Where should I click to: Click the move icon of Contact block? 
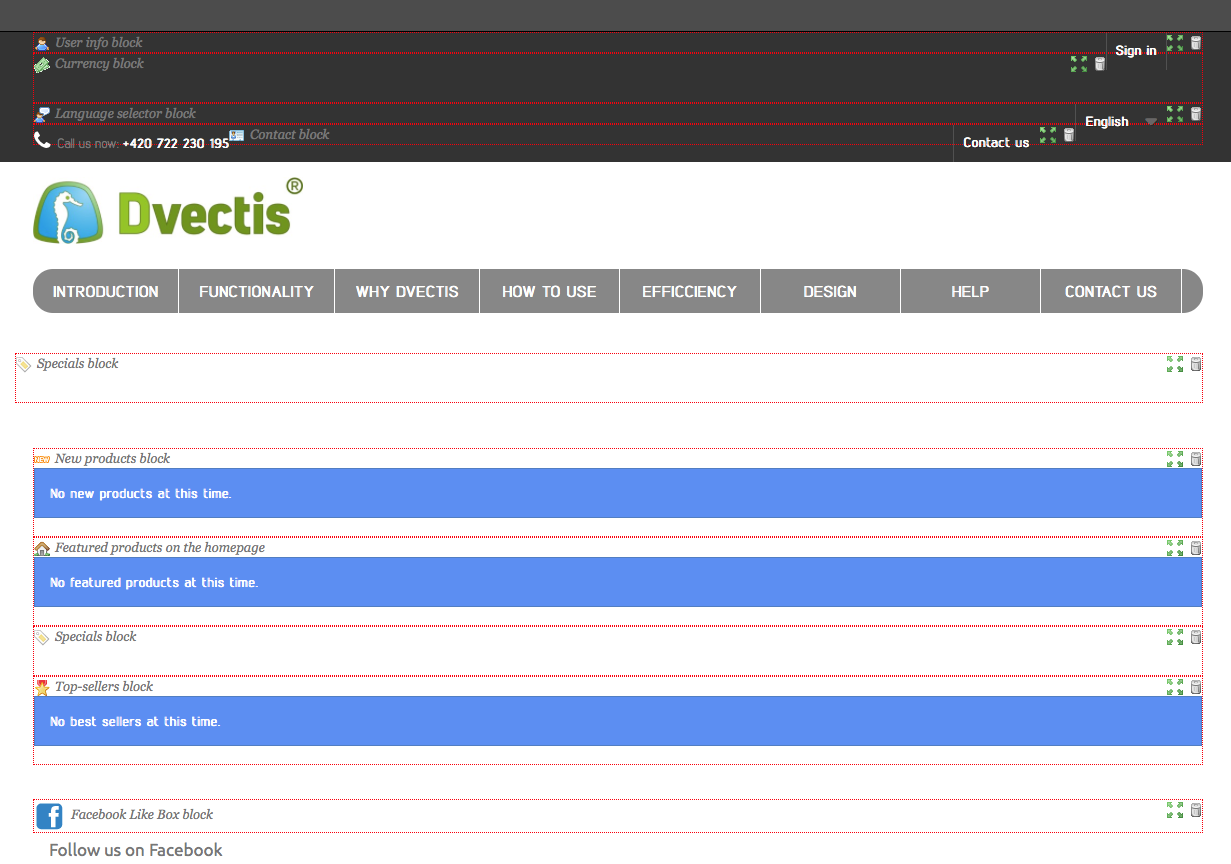[x=1048, y=135]
